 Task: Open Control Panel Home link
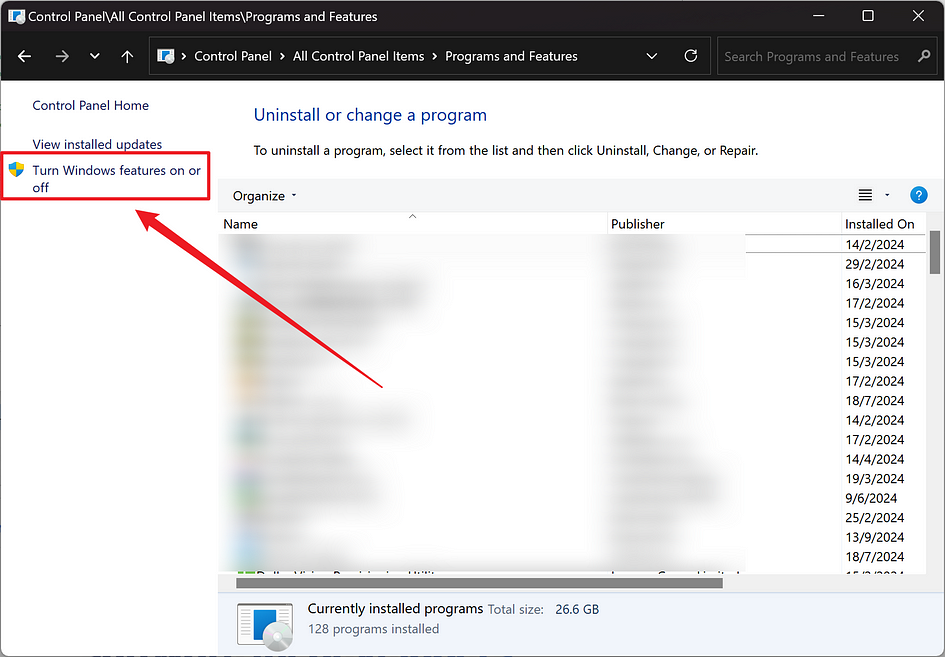coord(90,105)
